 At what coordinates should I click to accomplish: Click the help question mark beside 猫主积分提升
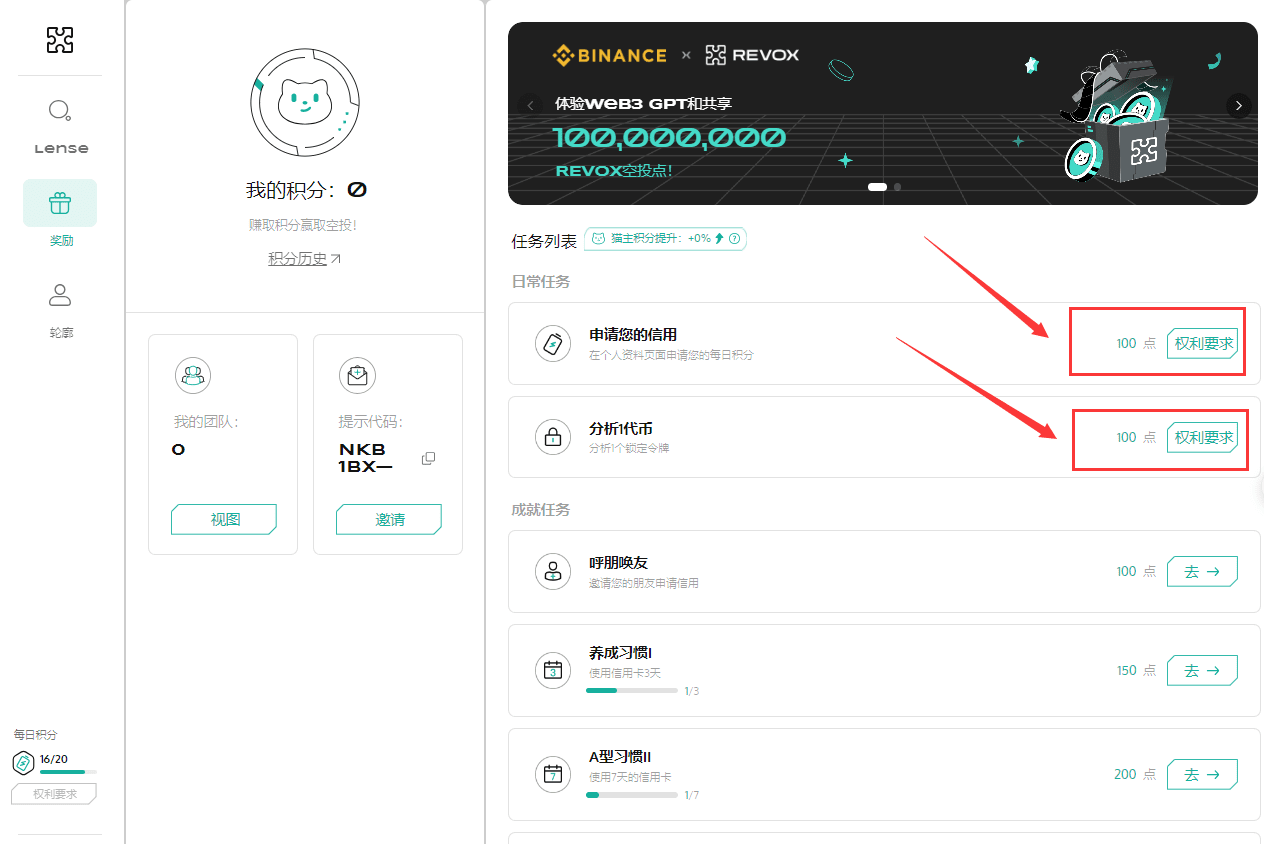(x=735, y=239)
